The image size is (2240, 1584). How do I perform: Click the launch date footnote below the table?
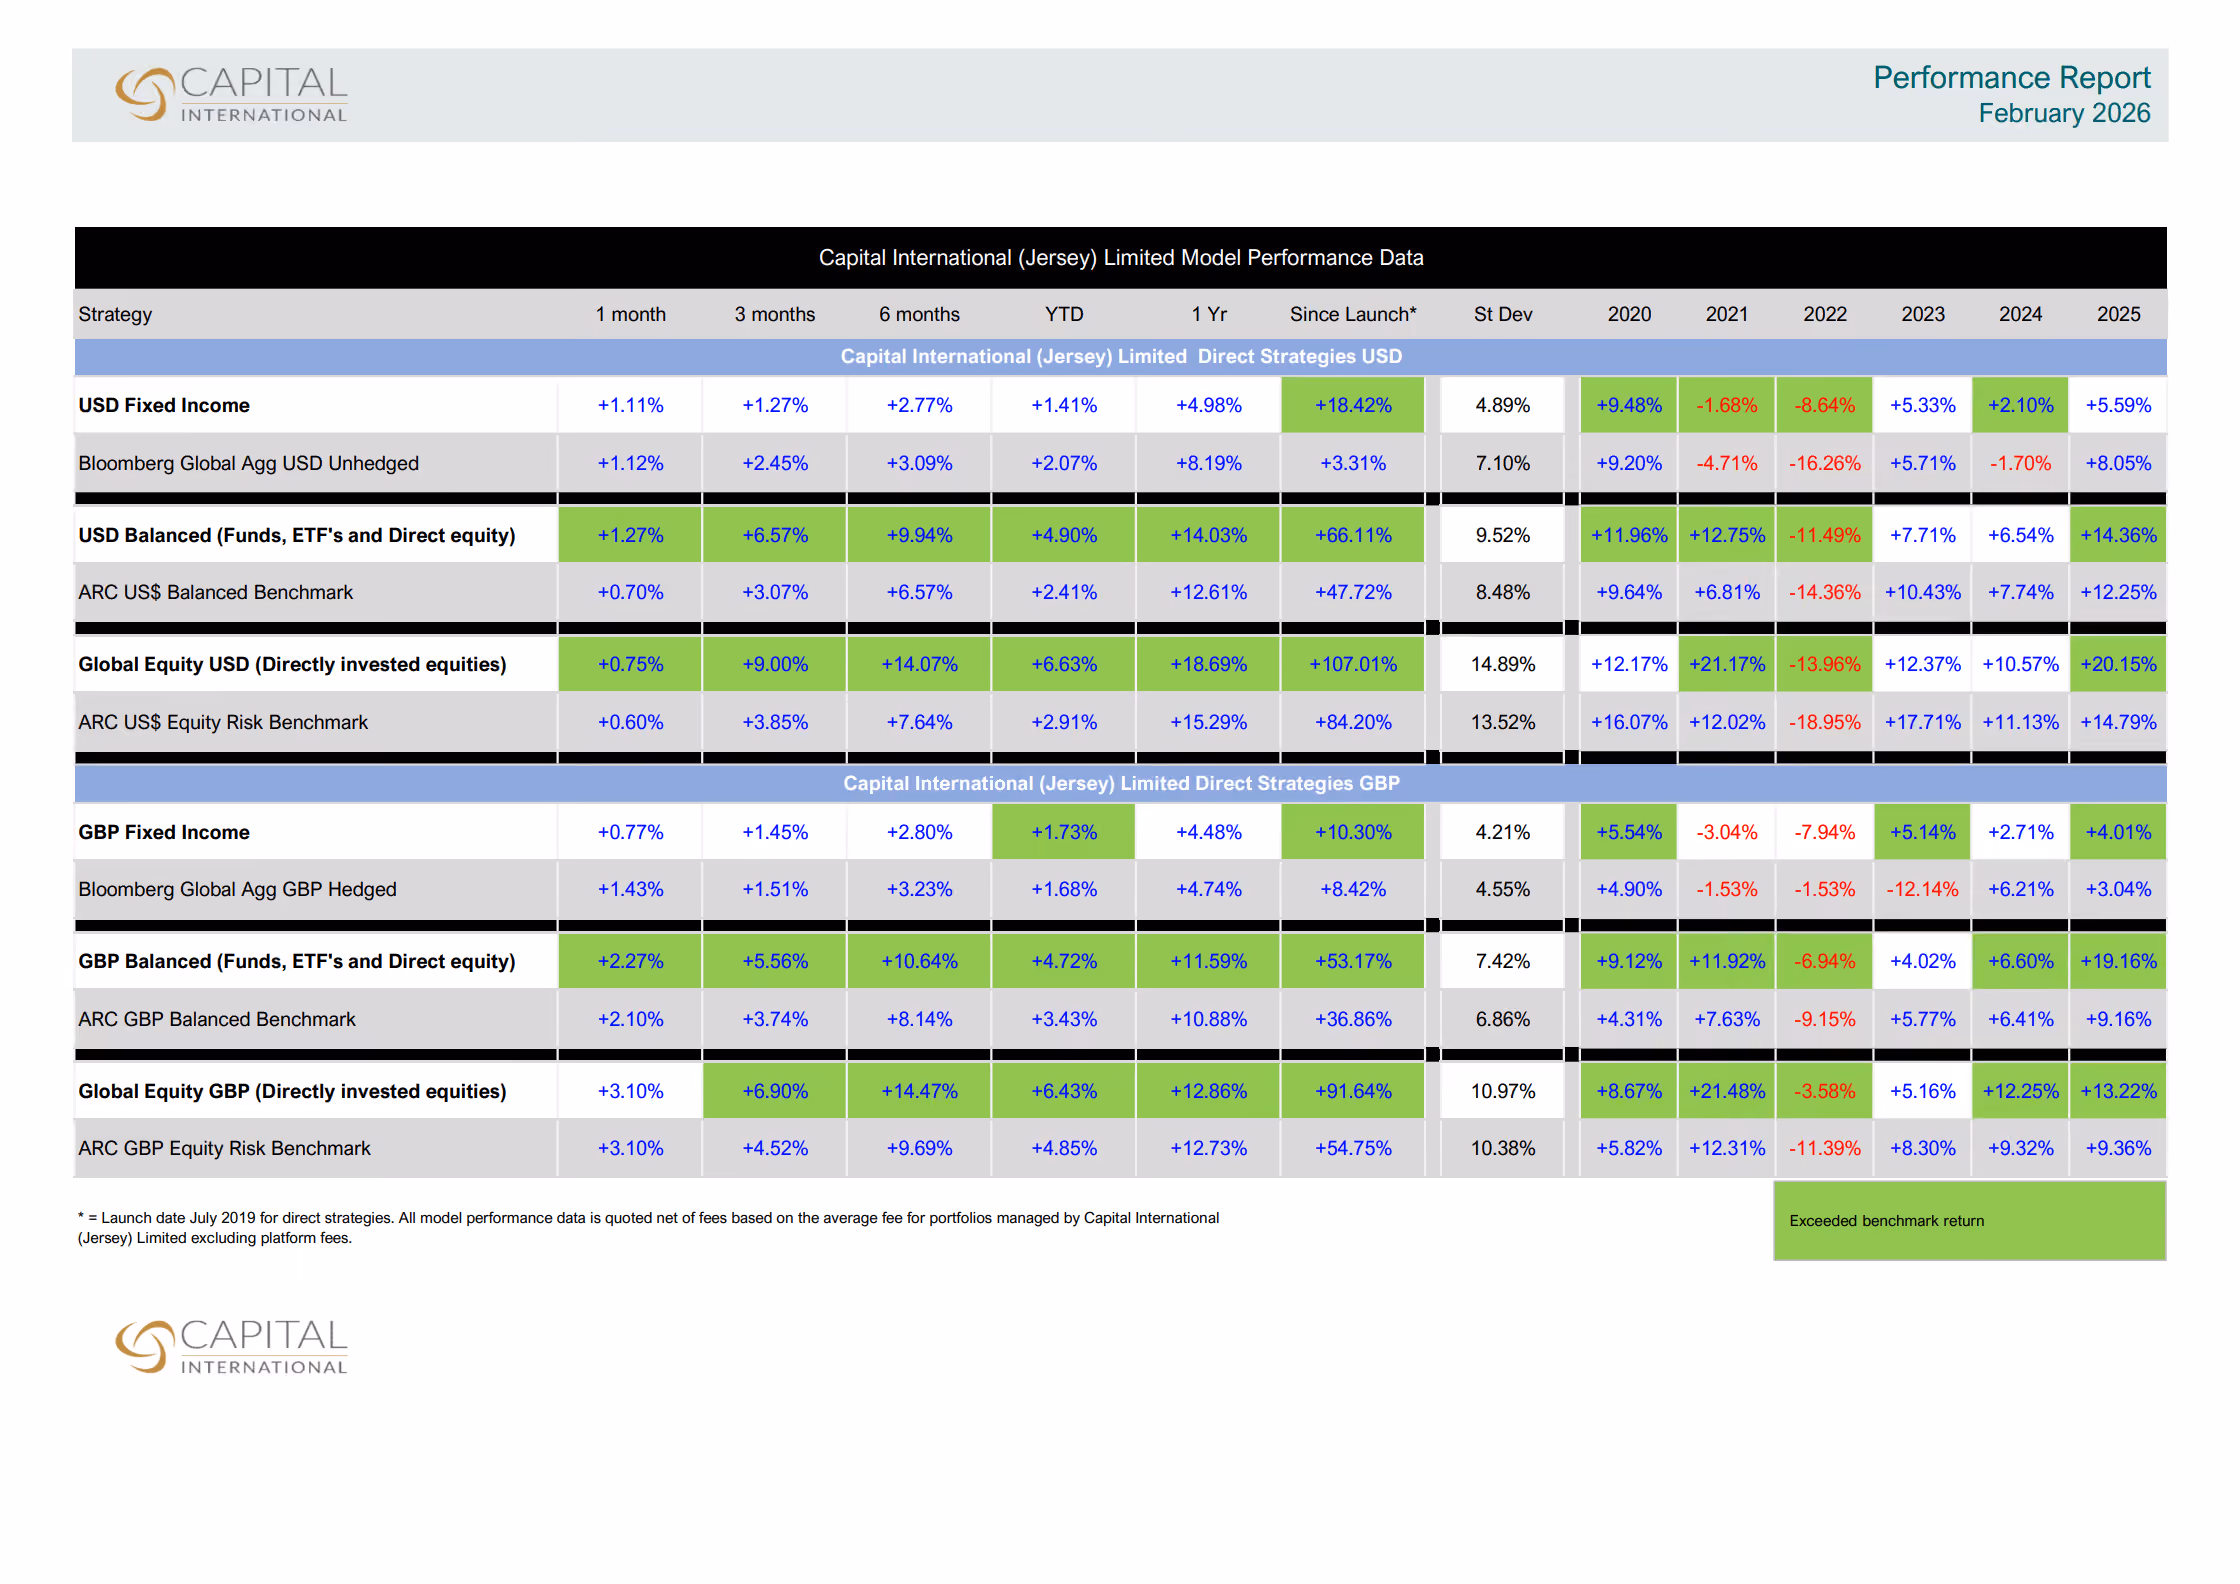pyautogui.click(x=648, y=1228)
